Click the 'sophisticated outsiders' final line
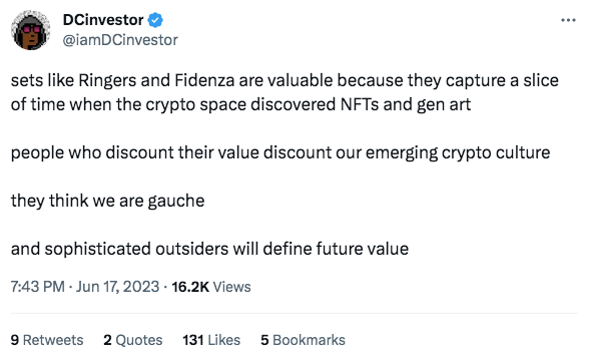590x360 pixels. 210,249
